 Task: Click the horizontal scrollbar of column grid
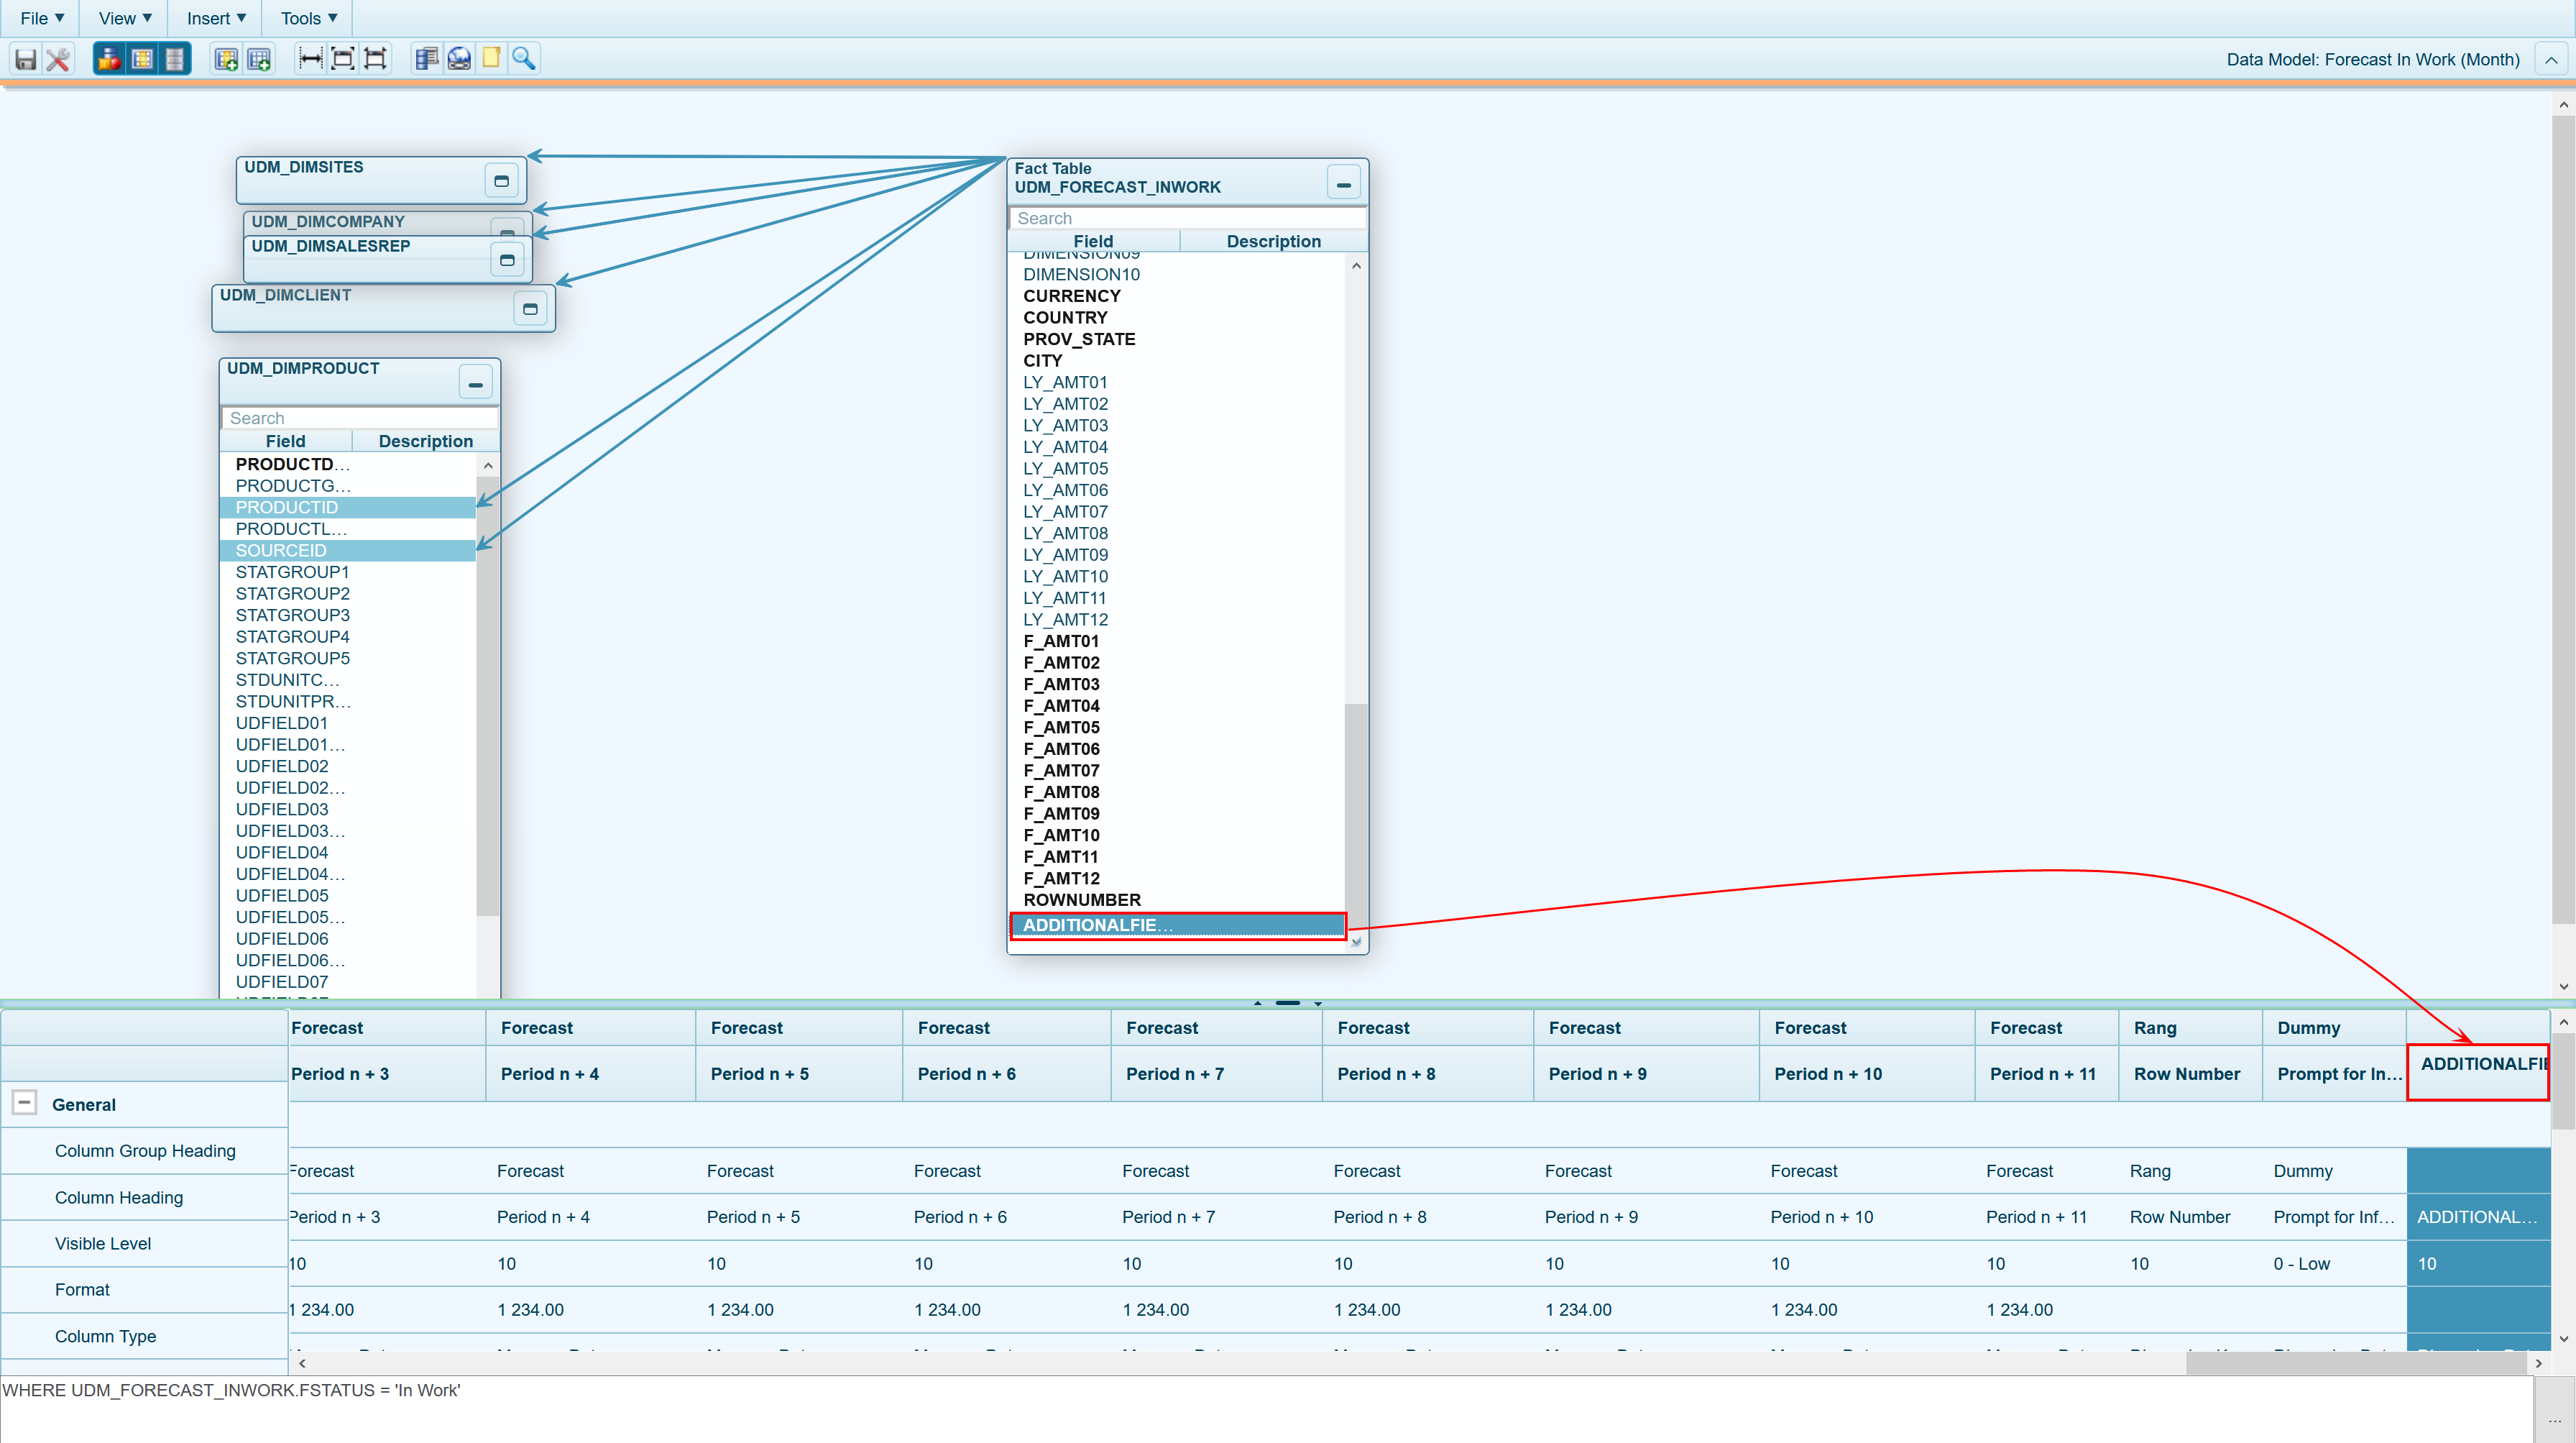pyautogui.click(x=2355, y=1362)
